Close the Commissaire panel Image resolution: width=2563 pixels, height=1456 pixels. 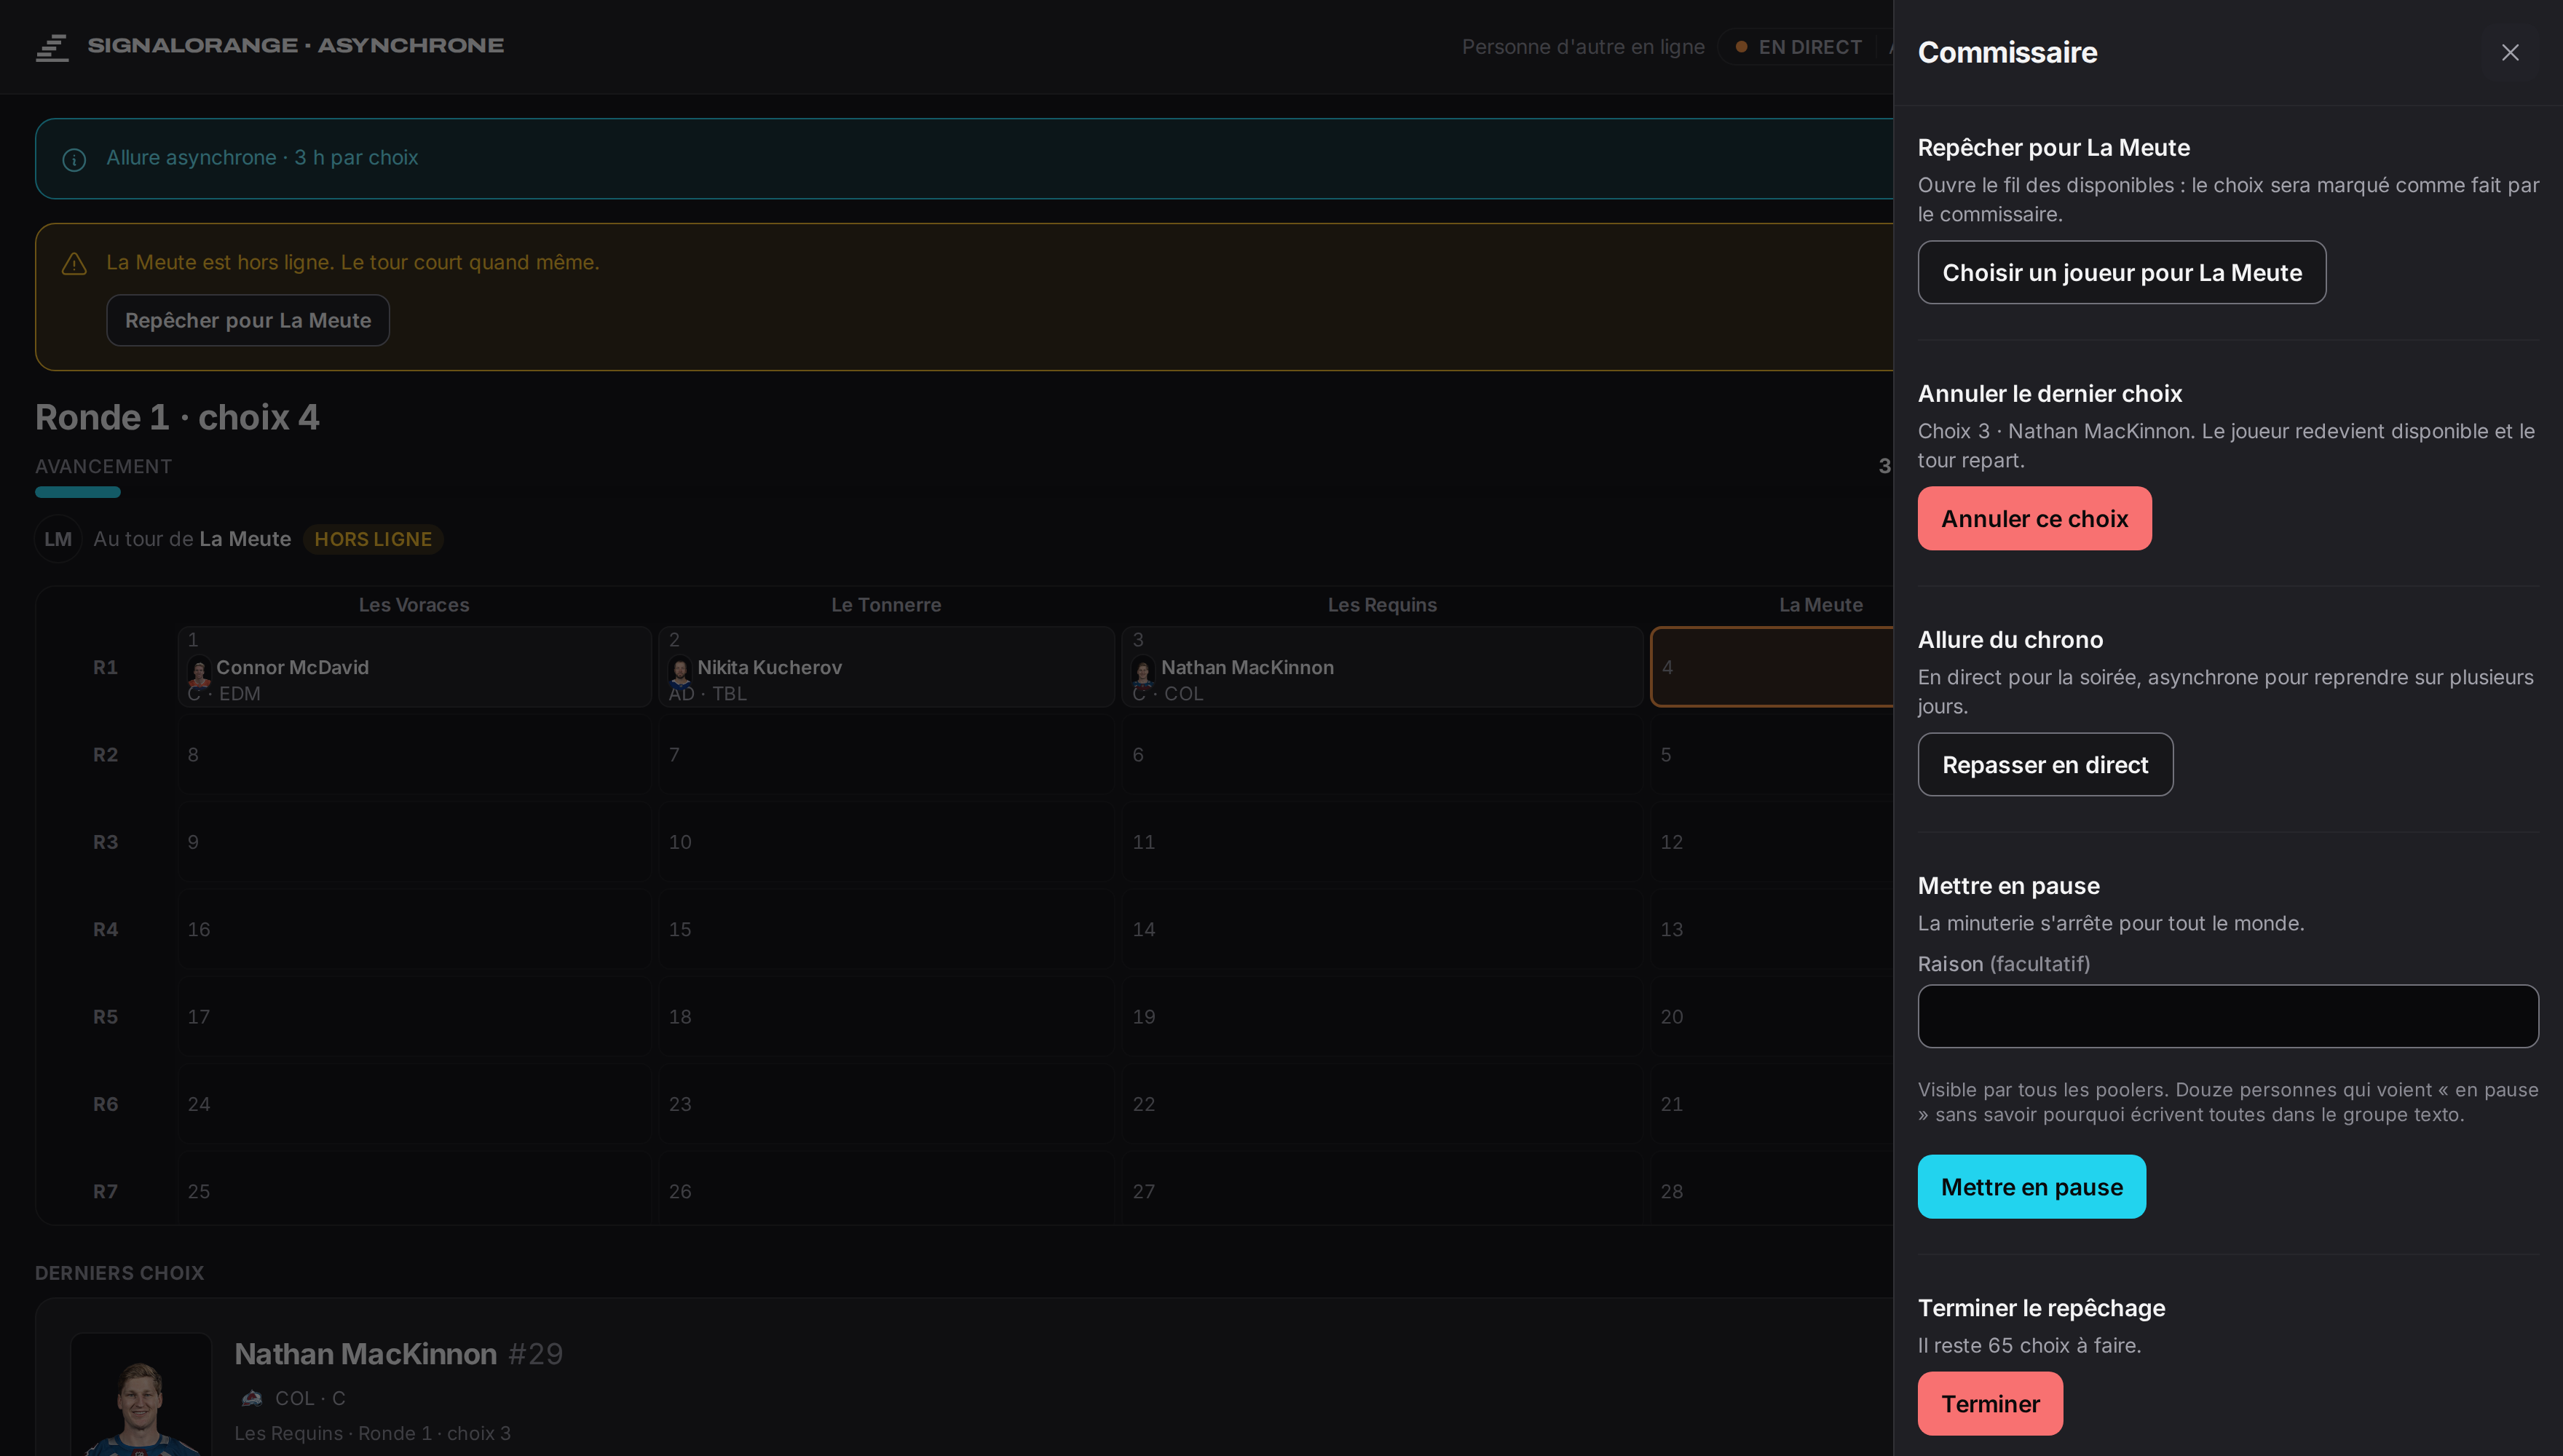2509,52
